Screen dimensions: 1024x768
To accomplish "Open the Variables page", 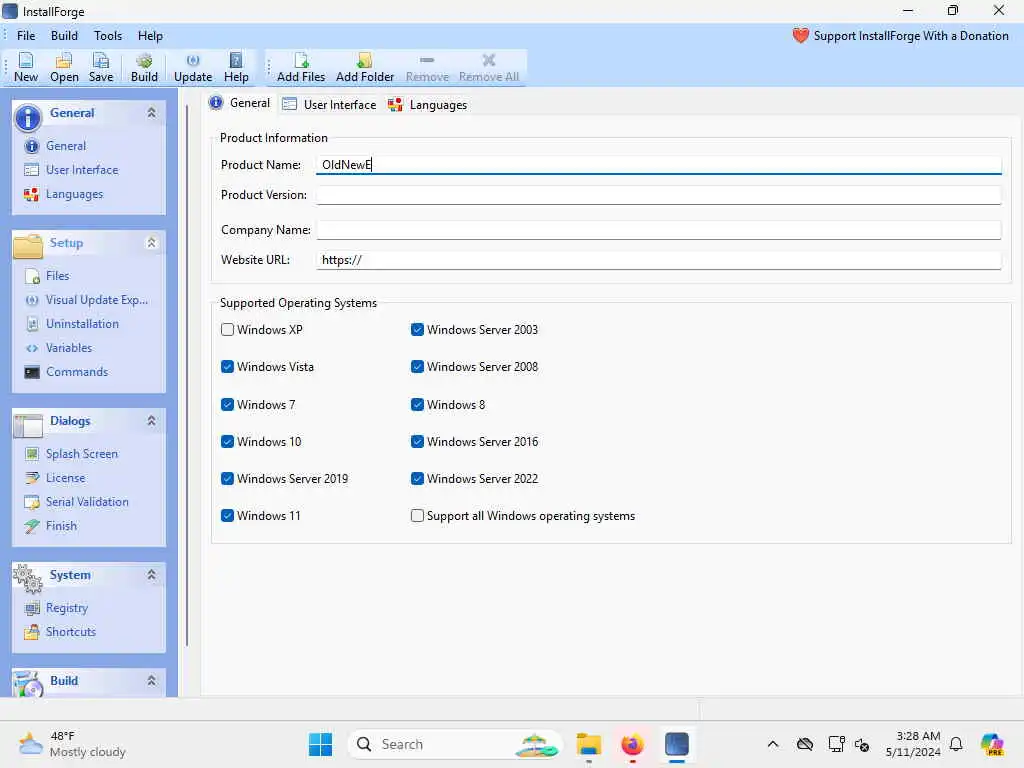I will pyautogui.click(x=69, y=347).
